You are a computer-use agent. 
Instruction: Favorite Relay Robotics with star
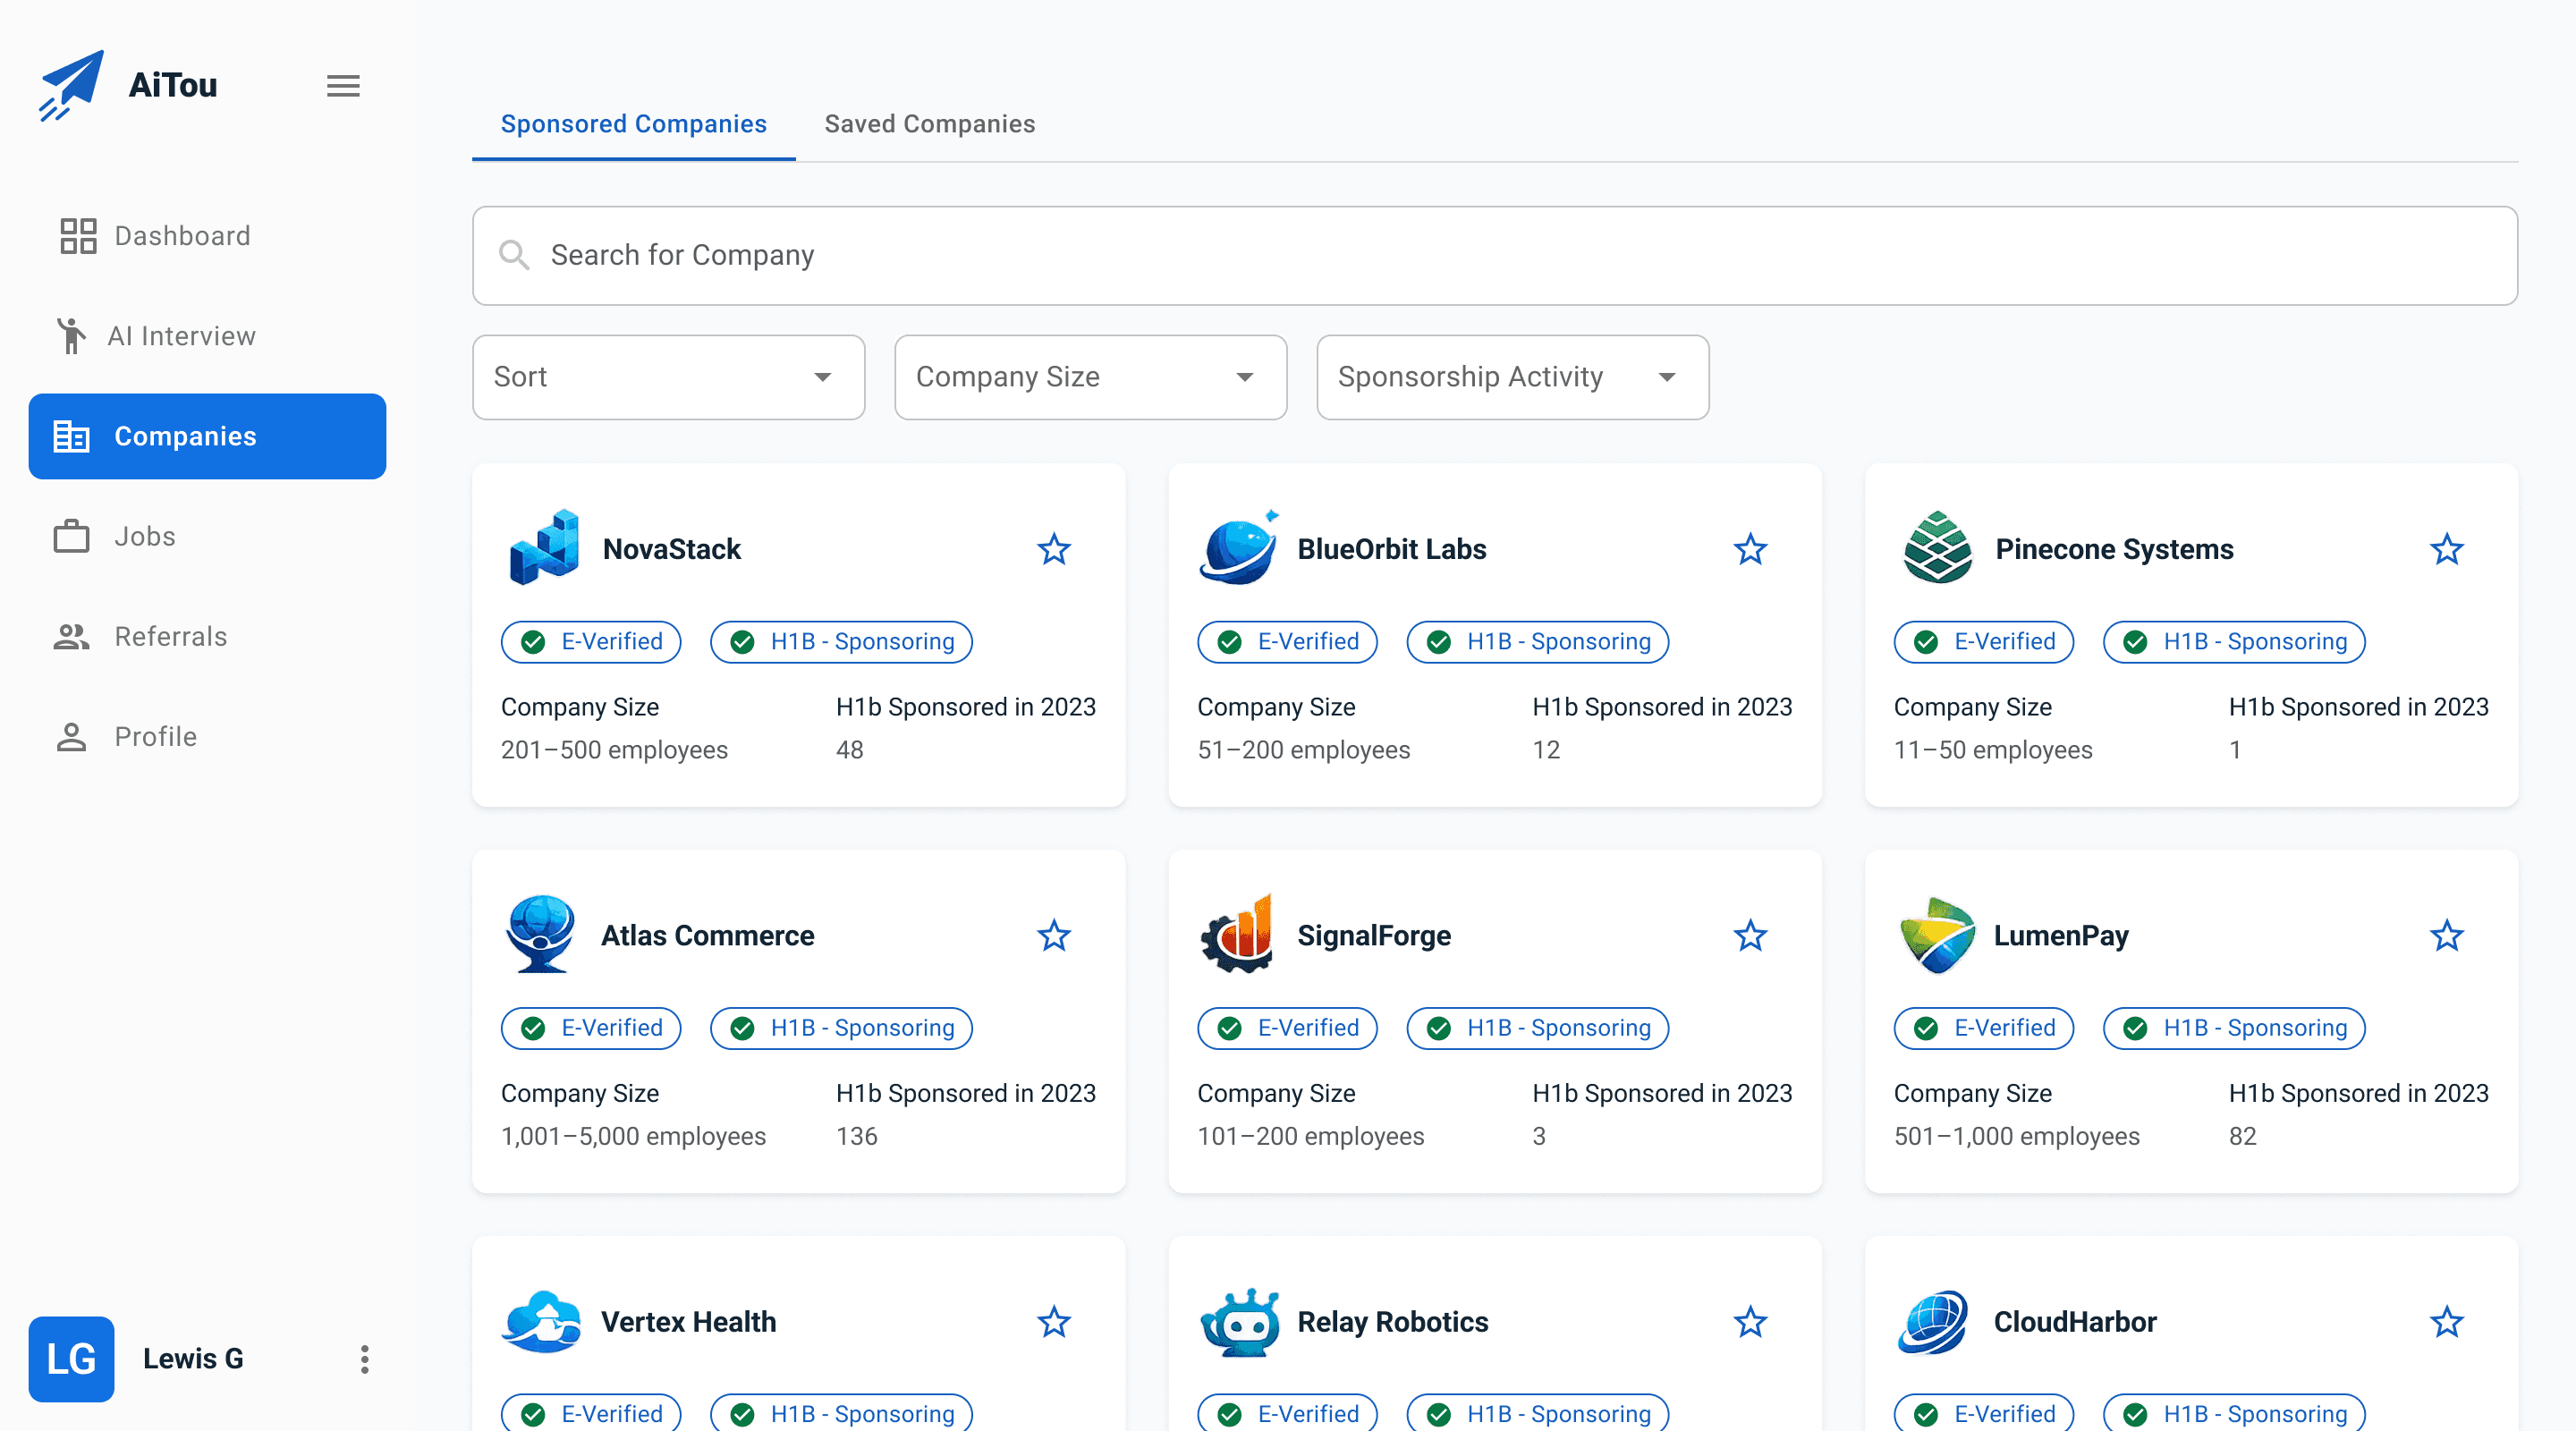point(1750,1322)
